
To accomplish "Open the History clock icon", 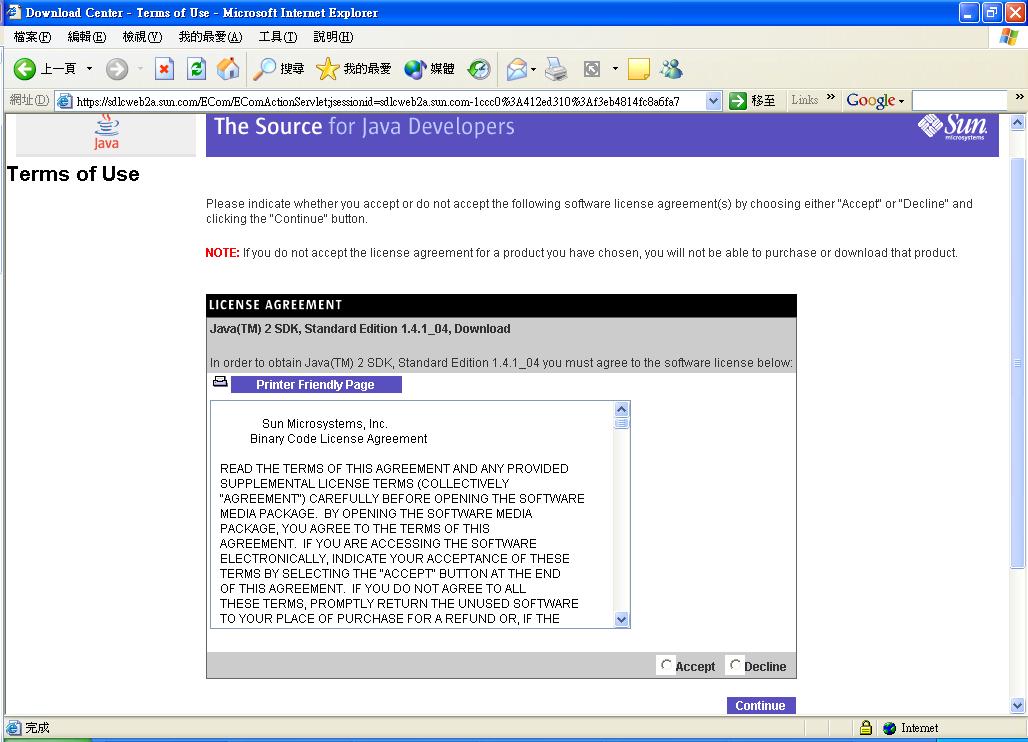I will click(479, 69).
